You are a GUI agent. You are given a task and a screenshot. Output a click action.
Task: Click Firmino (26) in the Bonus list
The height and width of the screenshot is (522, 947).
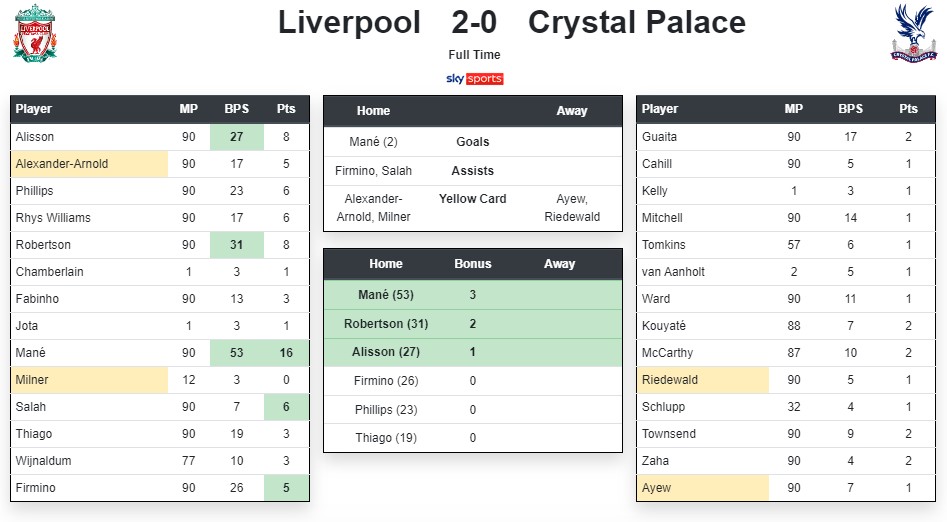coord(386,381)
